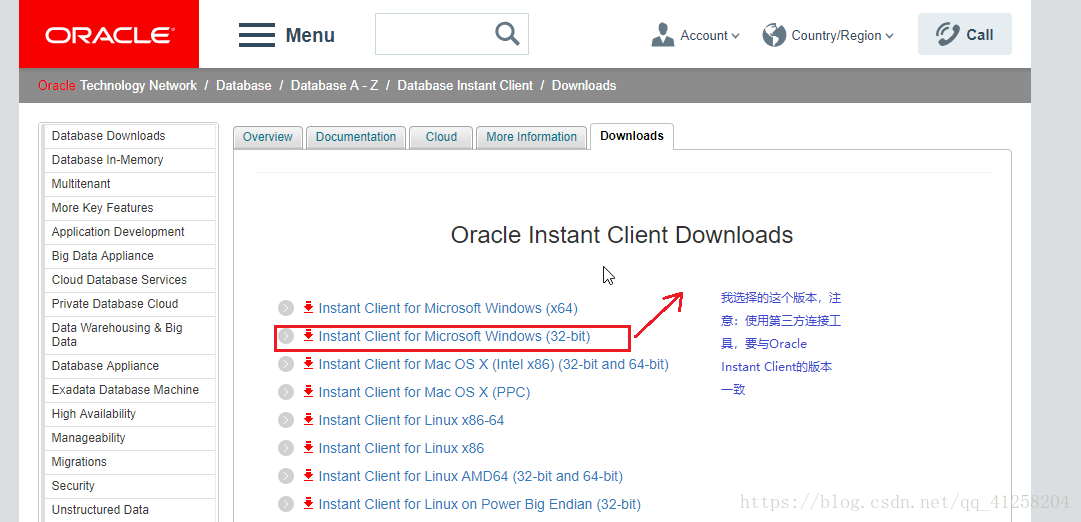
Task: Click the Oracle logo
Action: [x=109, y=34]
